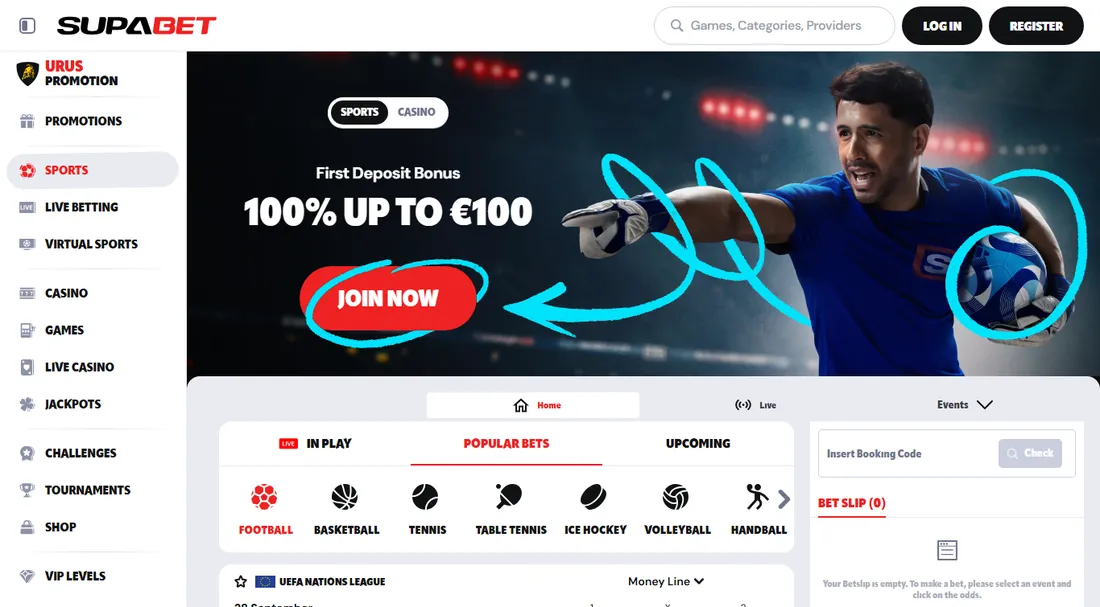The height and width of the screenshot is (607, 1100).
Task: Switch to the Live view toggle
Action: coord(756,405)
